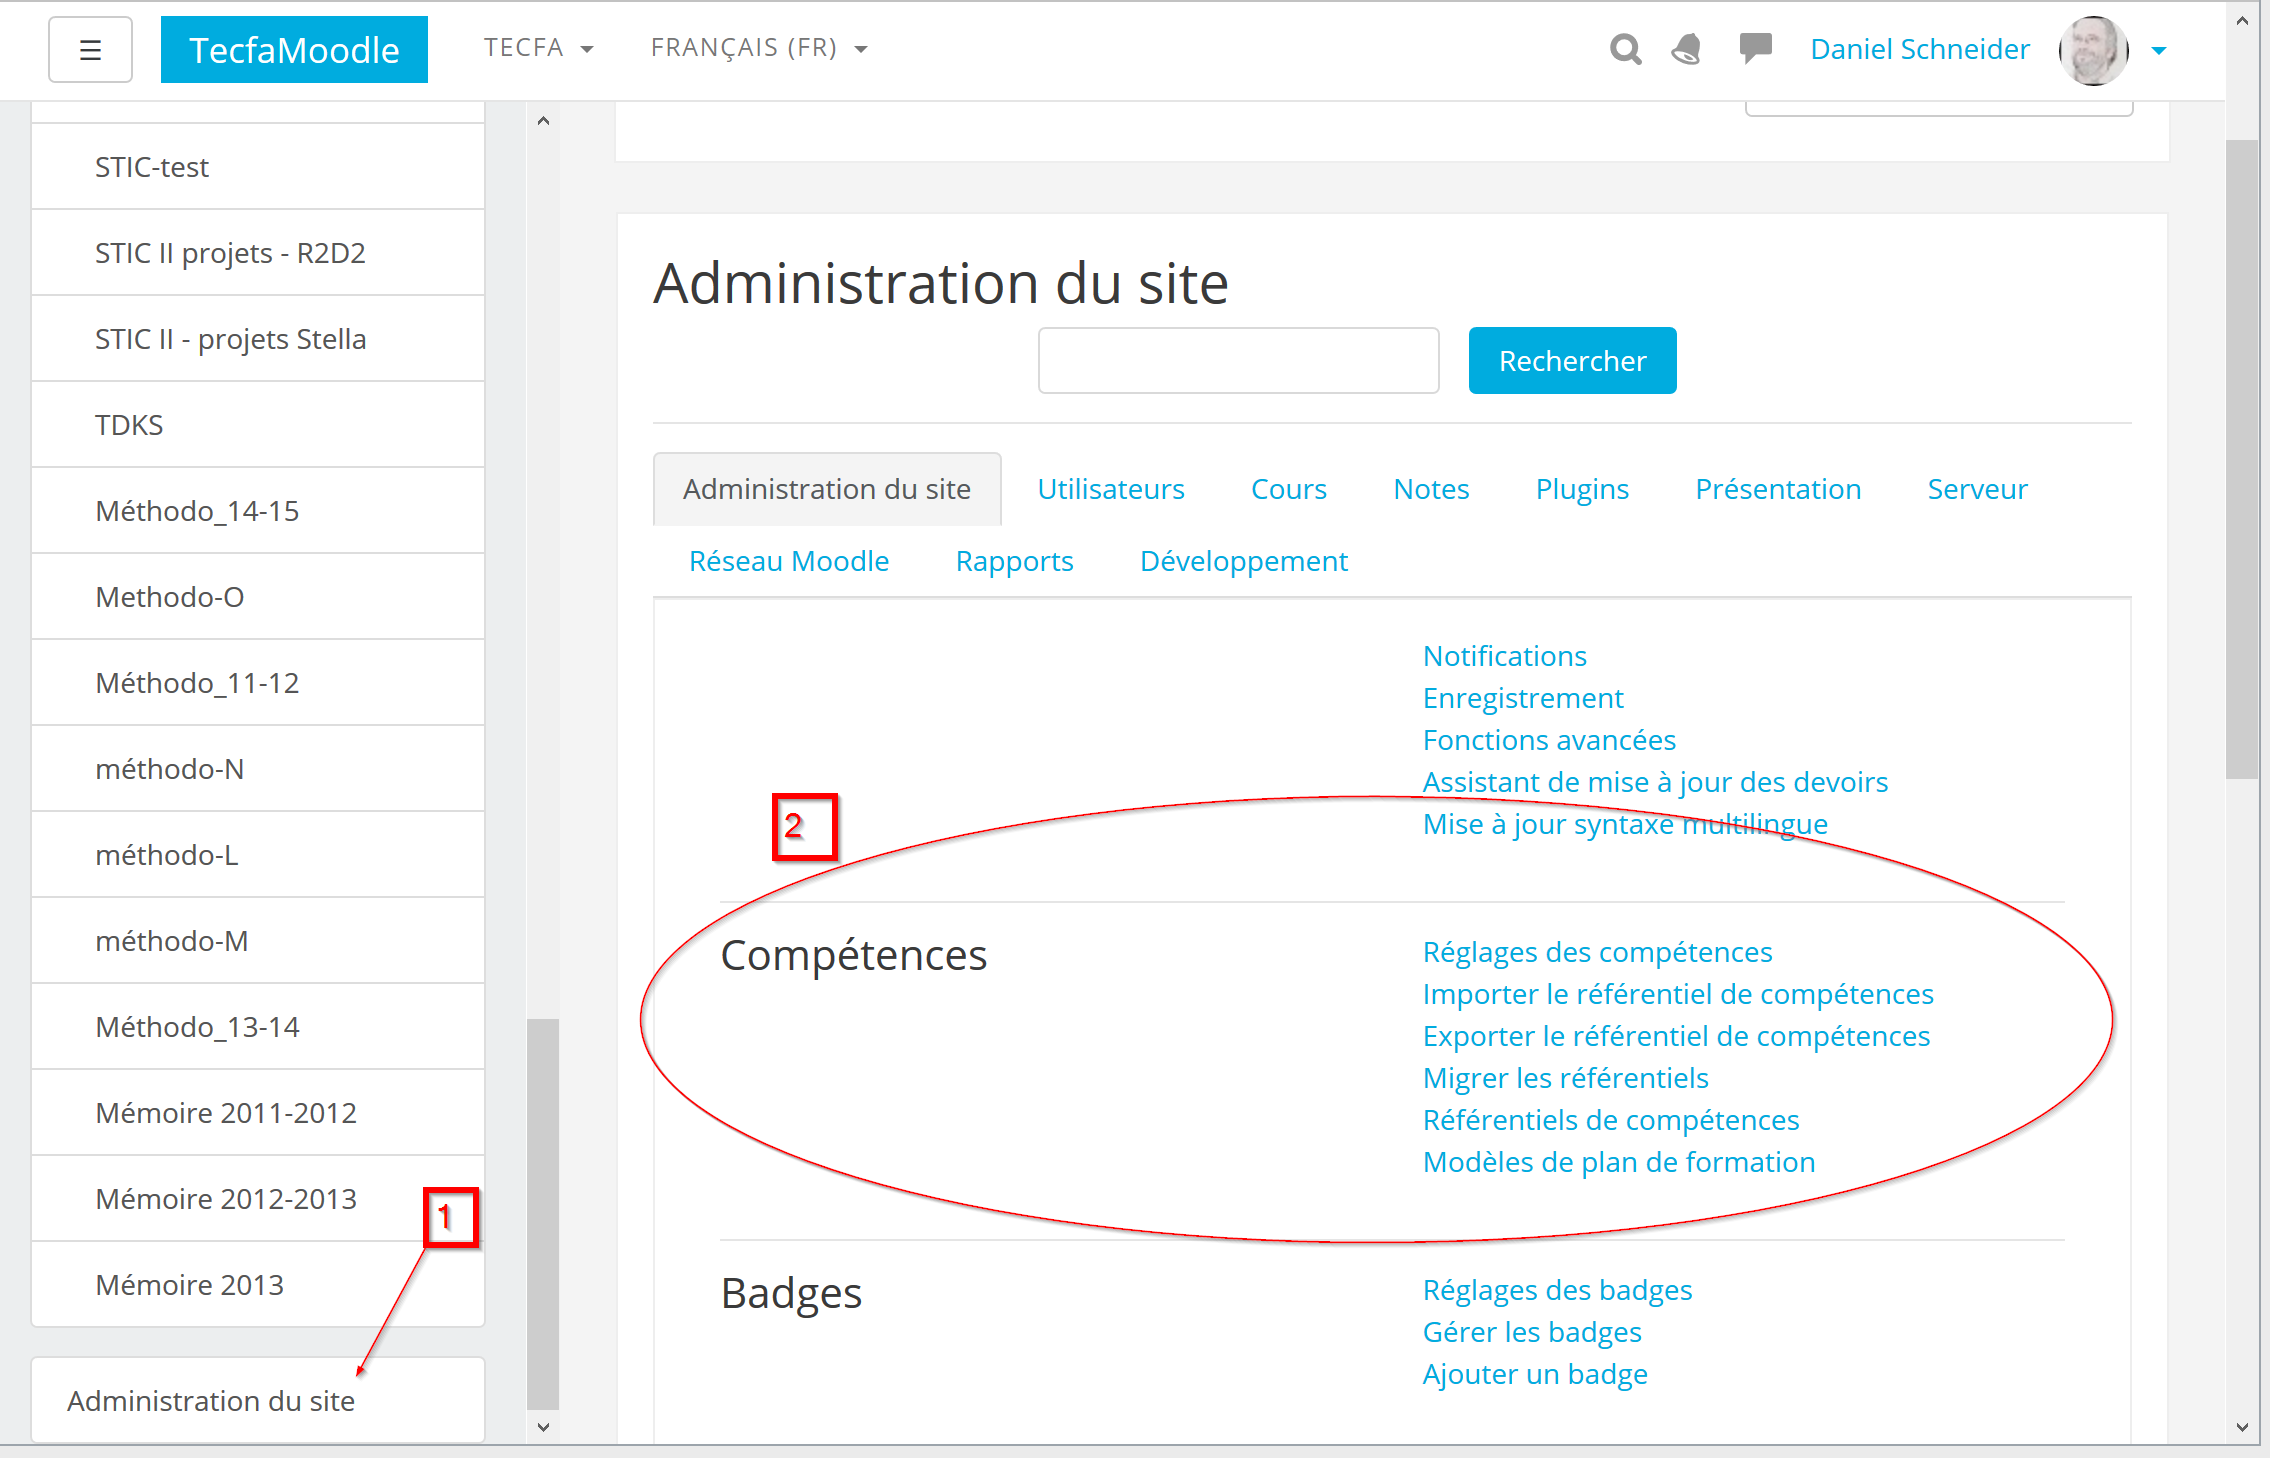The image size is (2270, 1458).
Task: Select the Administration du site tab
Action: 827,489
